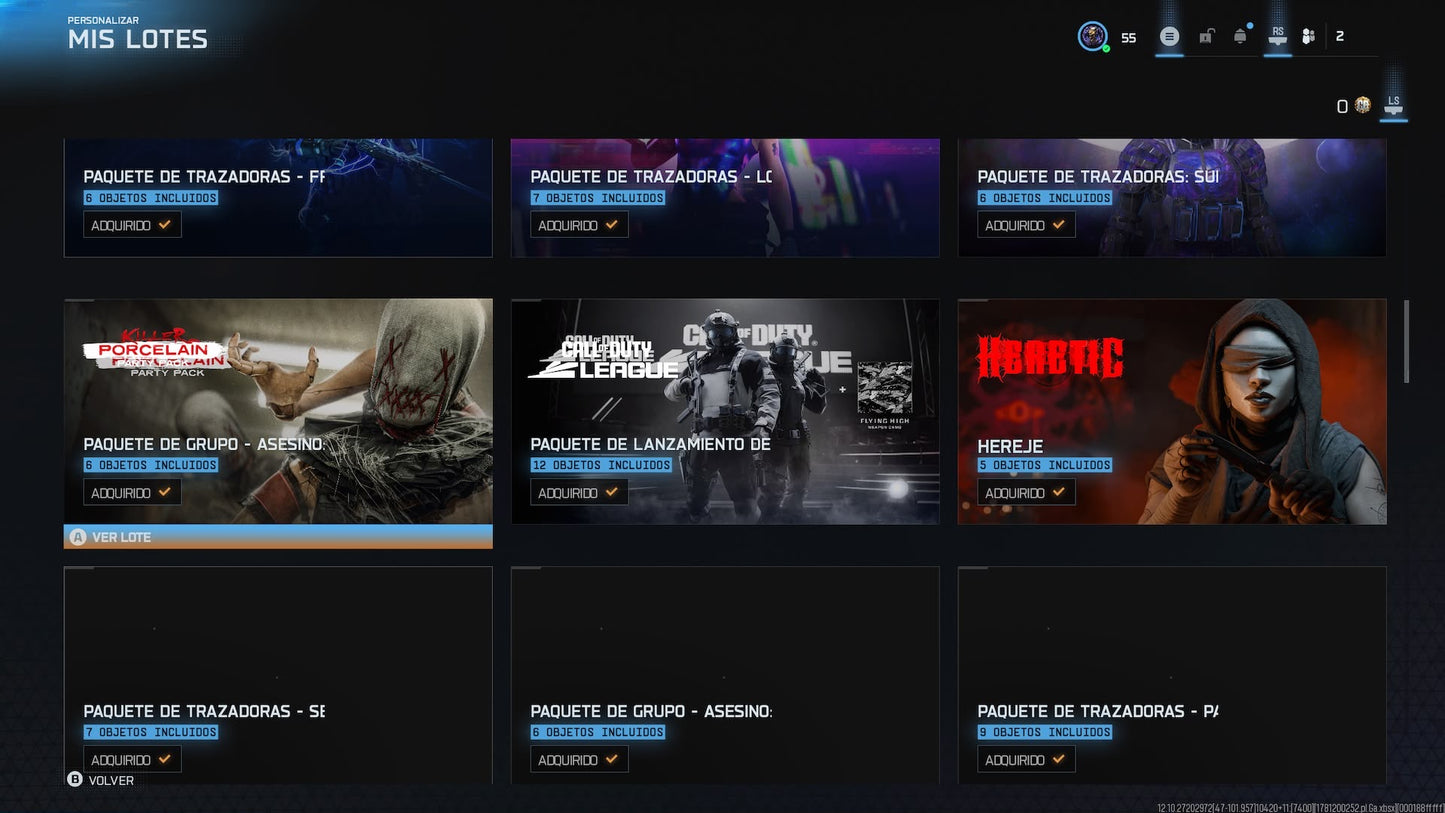
Task: Click 6 Objetos Incluidos under Trazadoras: SUI
Action: click(x=1045, y=198)
